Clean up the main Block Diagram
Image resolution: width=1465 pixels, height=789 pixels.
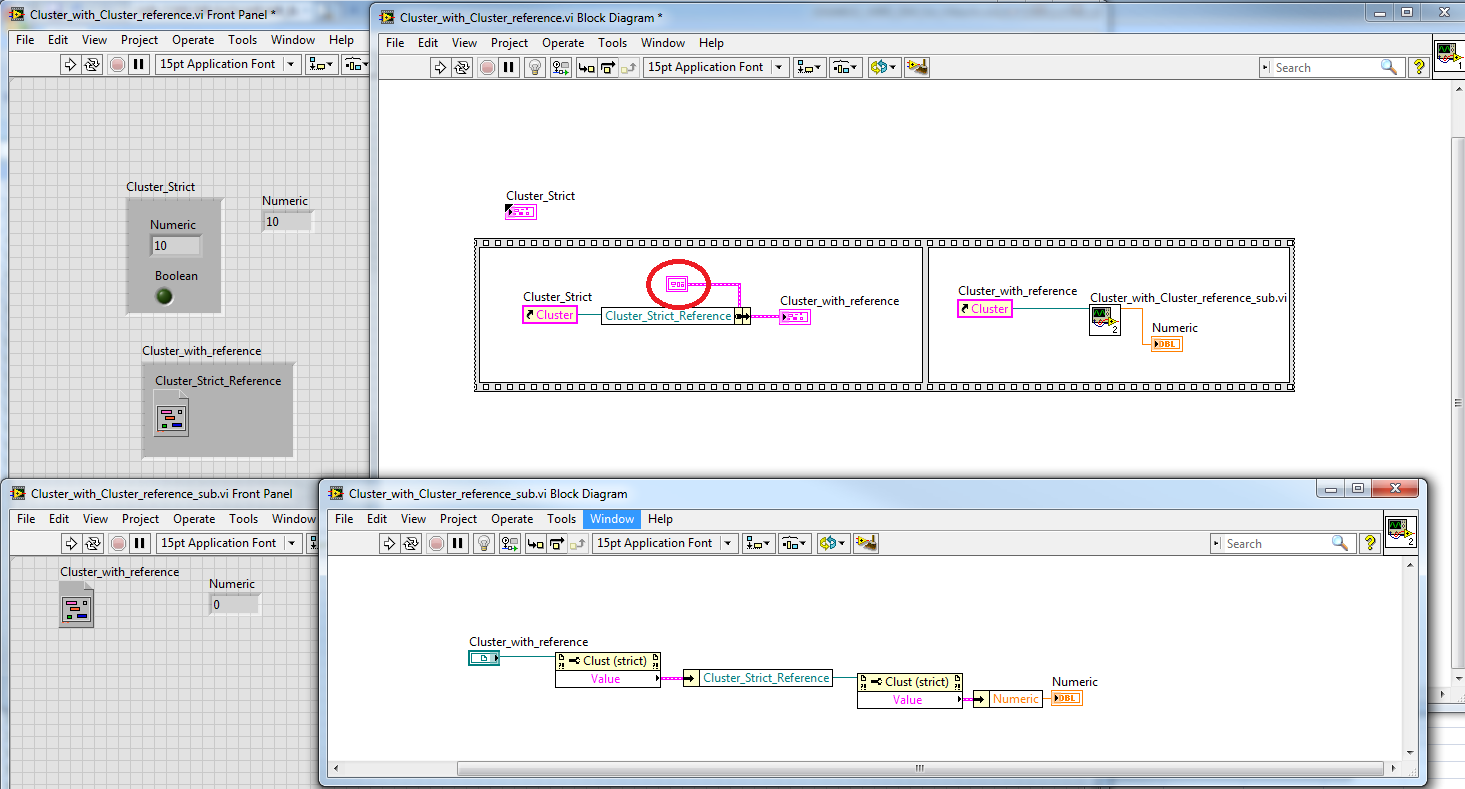point(917,67)
